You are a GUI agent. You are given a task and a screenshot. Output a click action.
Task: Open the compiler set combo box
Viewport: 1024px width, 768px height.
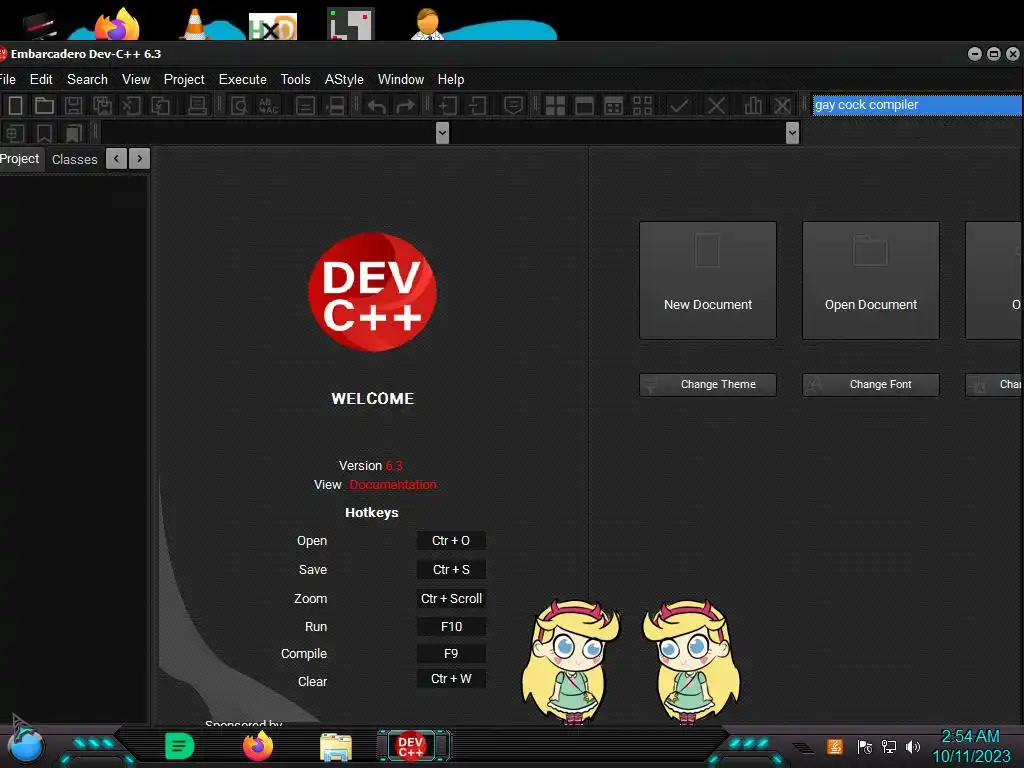917,104
